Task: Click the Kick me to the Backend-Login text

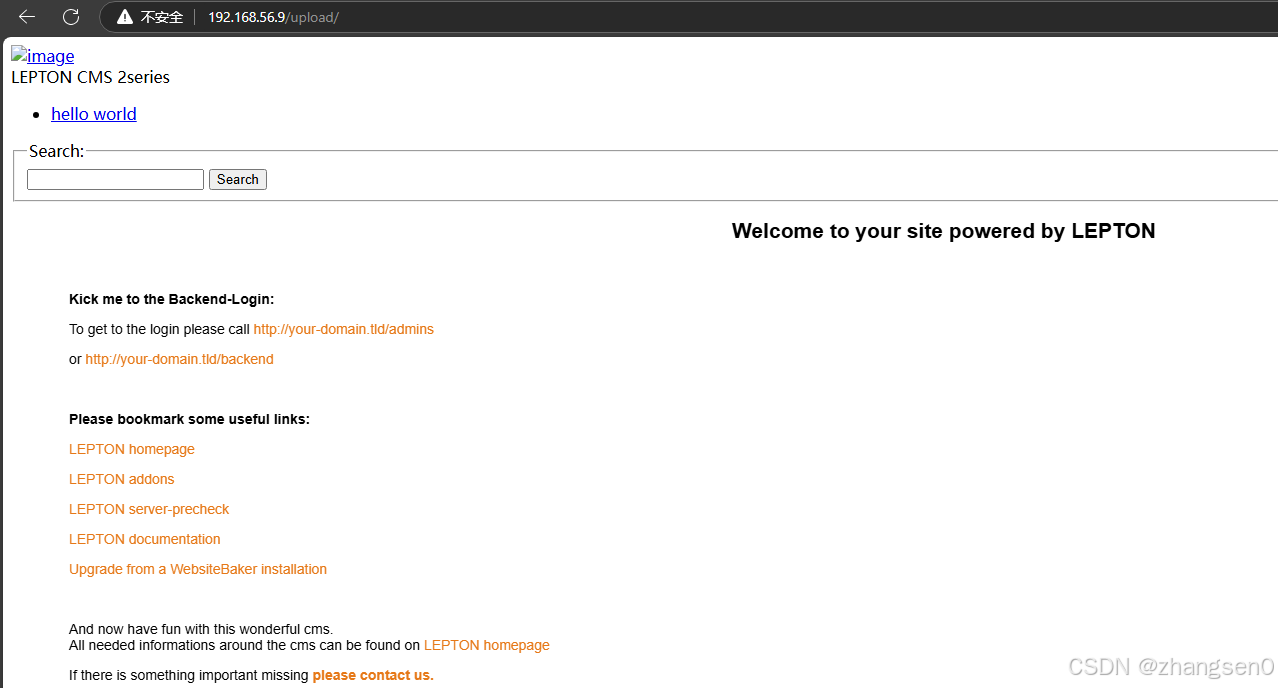Action: (171, 299)
